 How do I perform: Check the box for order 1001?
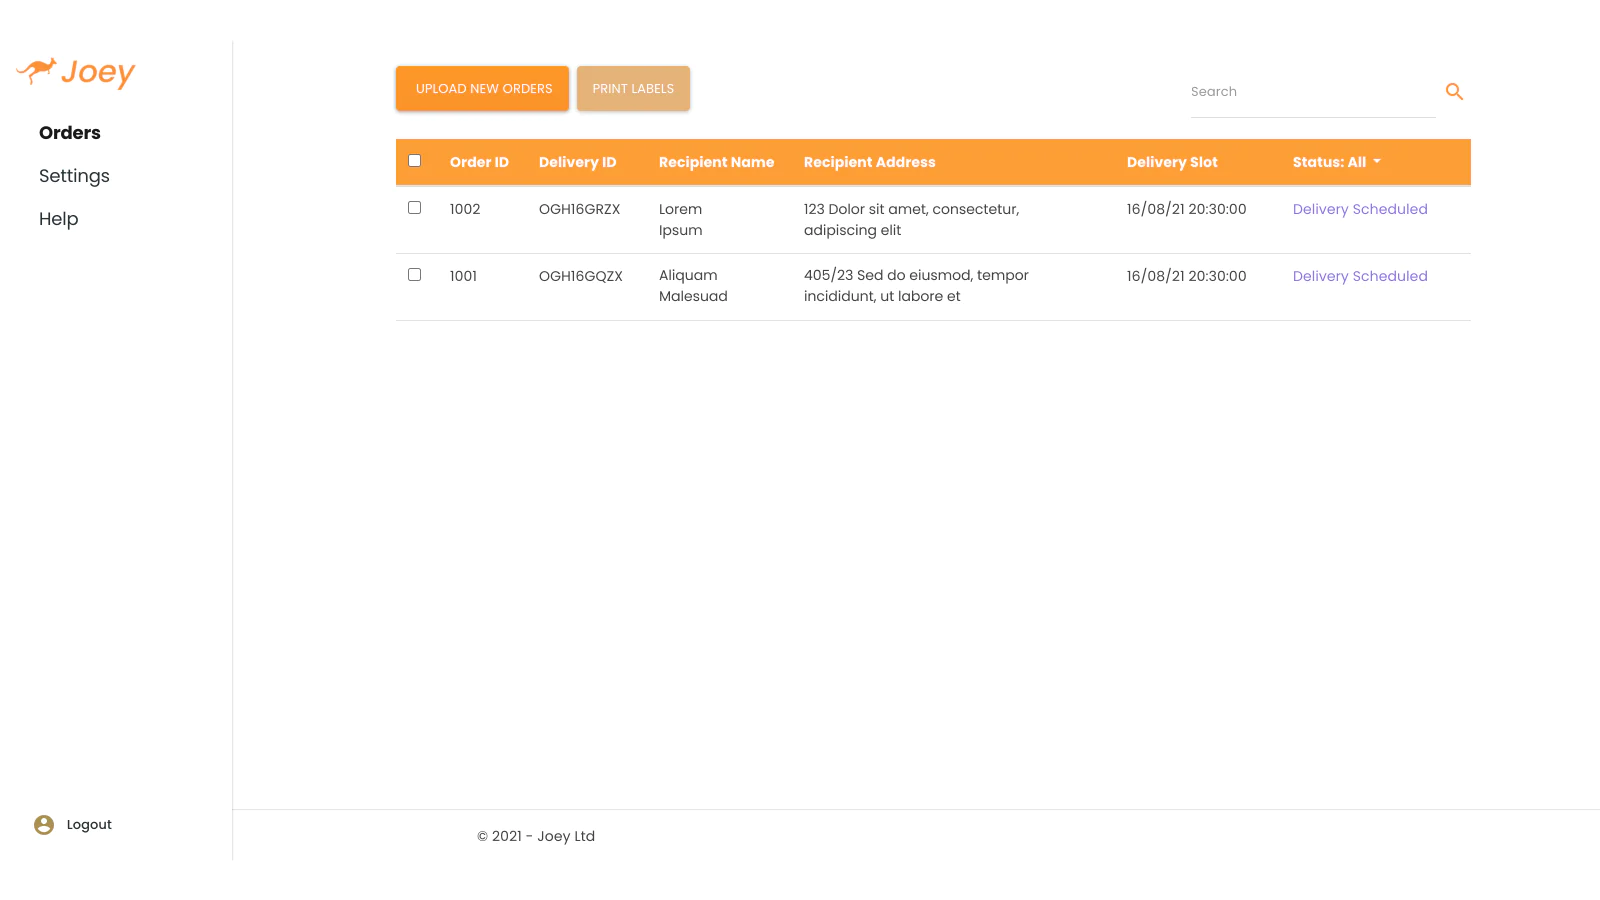pyautogui.click(x=414, y=275)
